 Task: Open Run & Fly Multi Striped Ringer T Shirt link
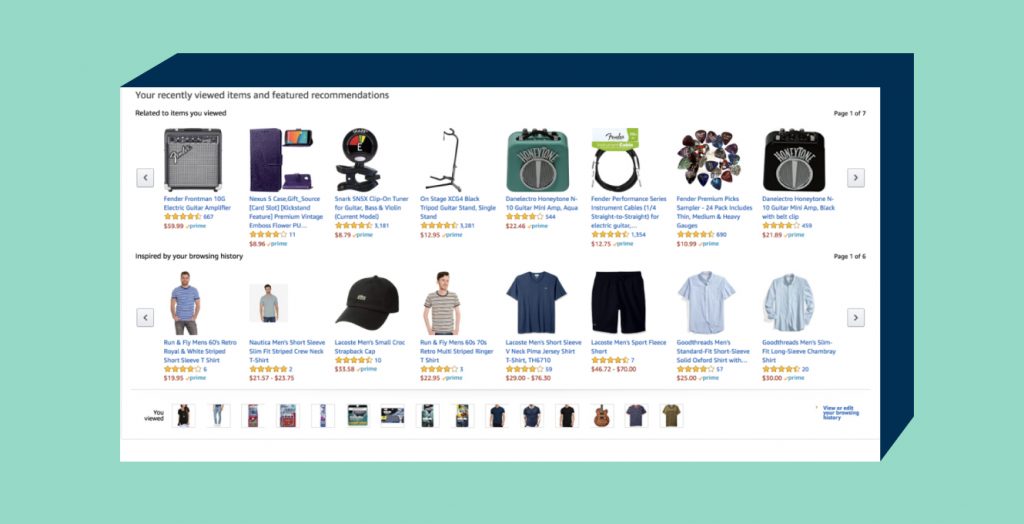(x=456, y=351)
